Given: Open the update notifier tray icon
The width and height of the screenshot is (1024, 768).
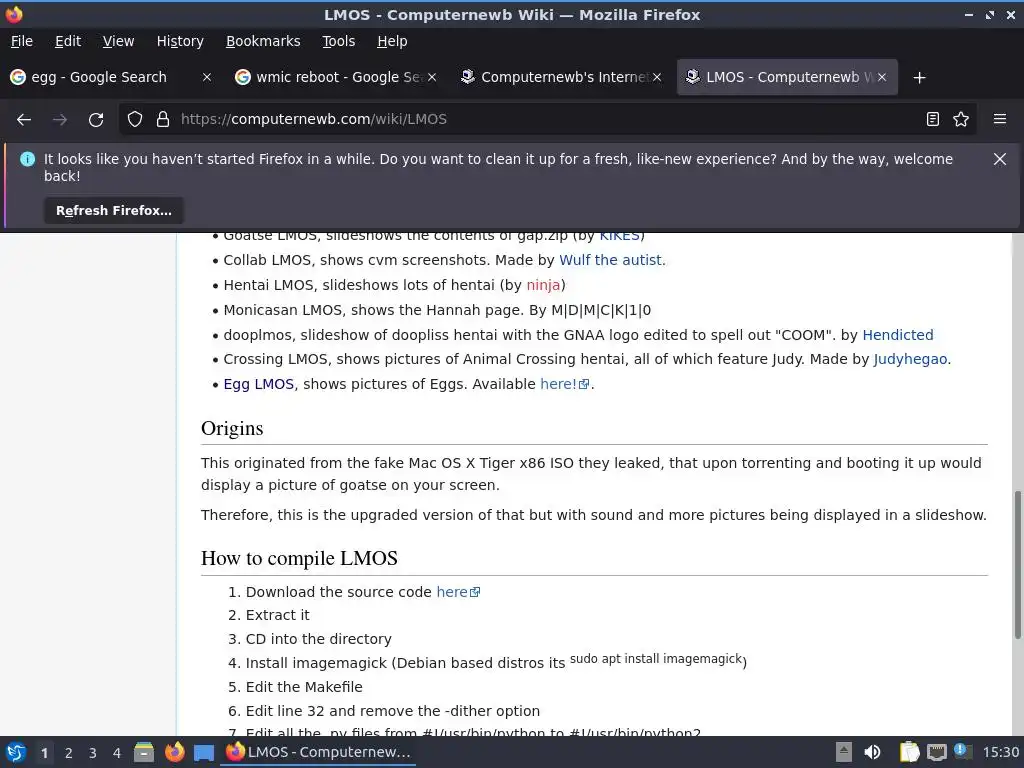Looking at the screenshot, I should [963, 751].
